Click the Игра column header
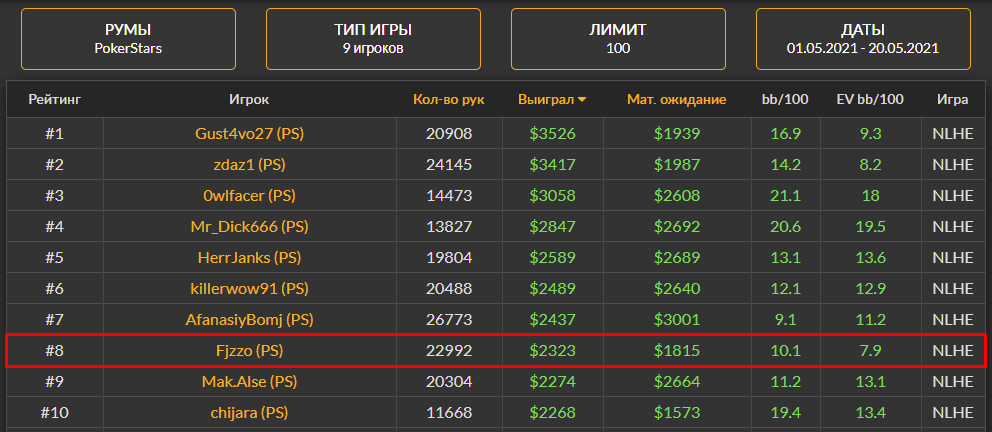992x432 pixels. [x=953, y=99]
